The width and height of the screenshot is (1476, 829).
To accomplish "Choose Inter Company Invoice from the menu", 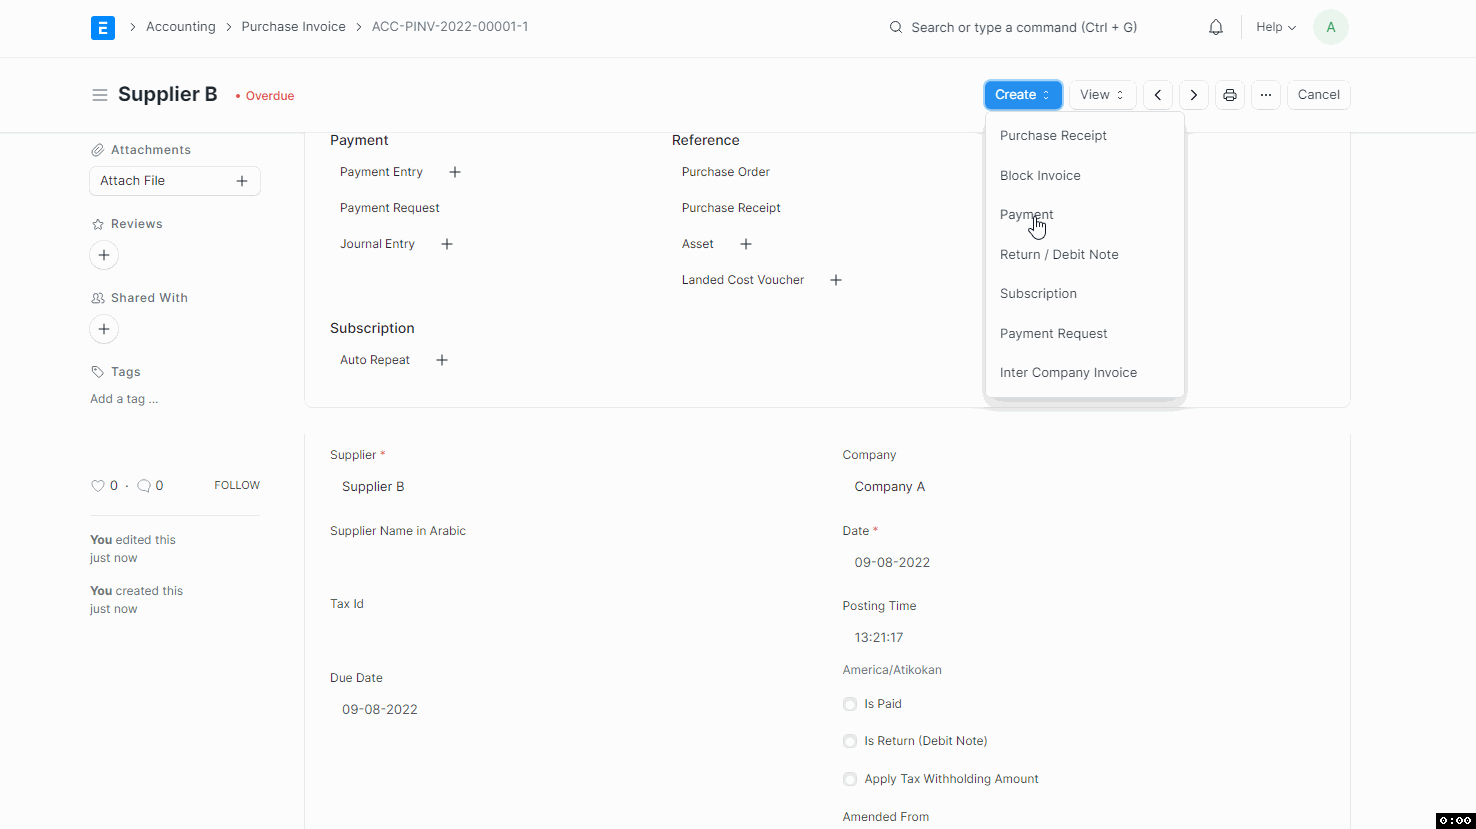I will [1068, 372].
